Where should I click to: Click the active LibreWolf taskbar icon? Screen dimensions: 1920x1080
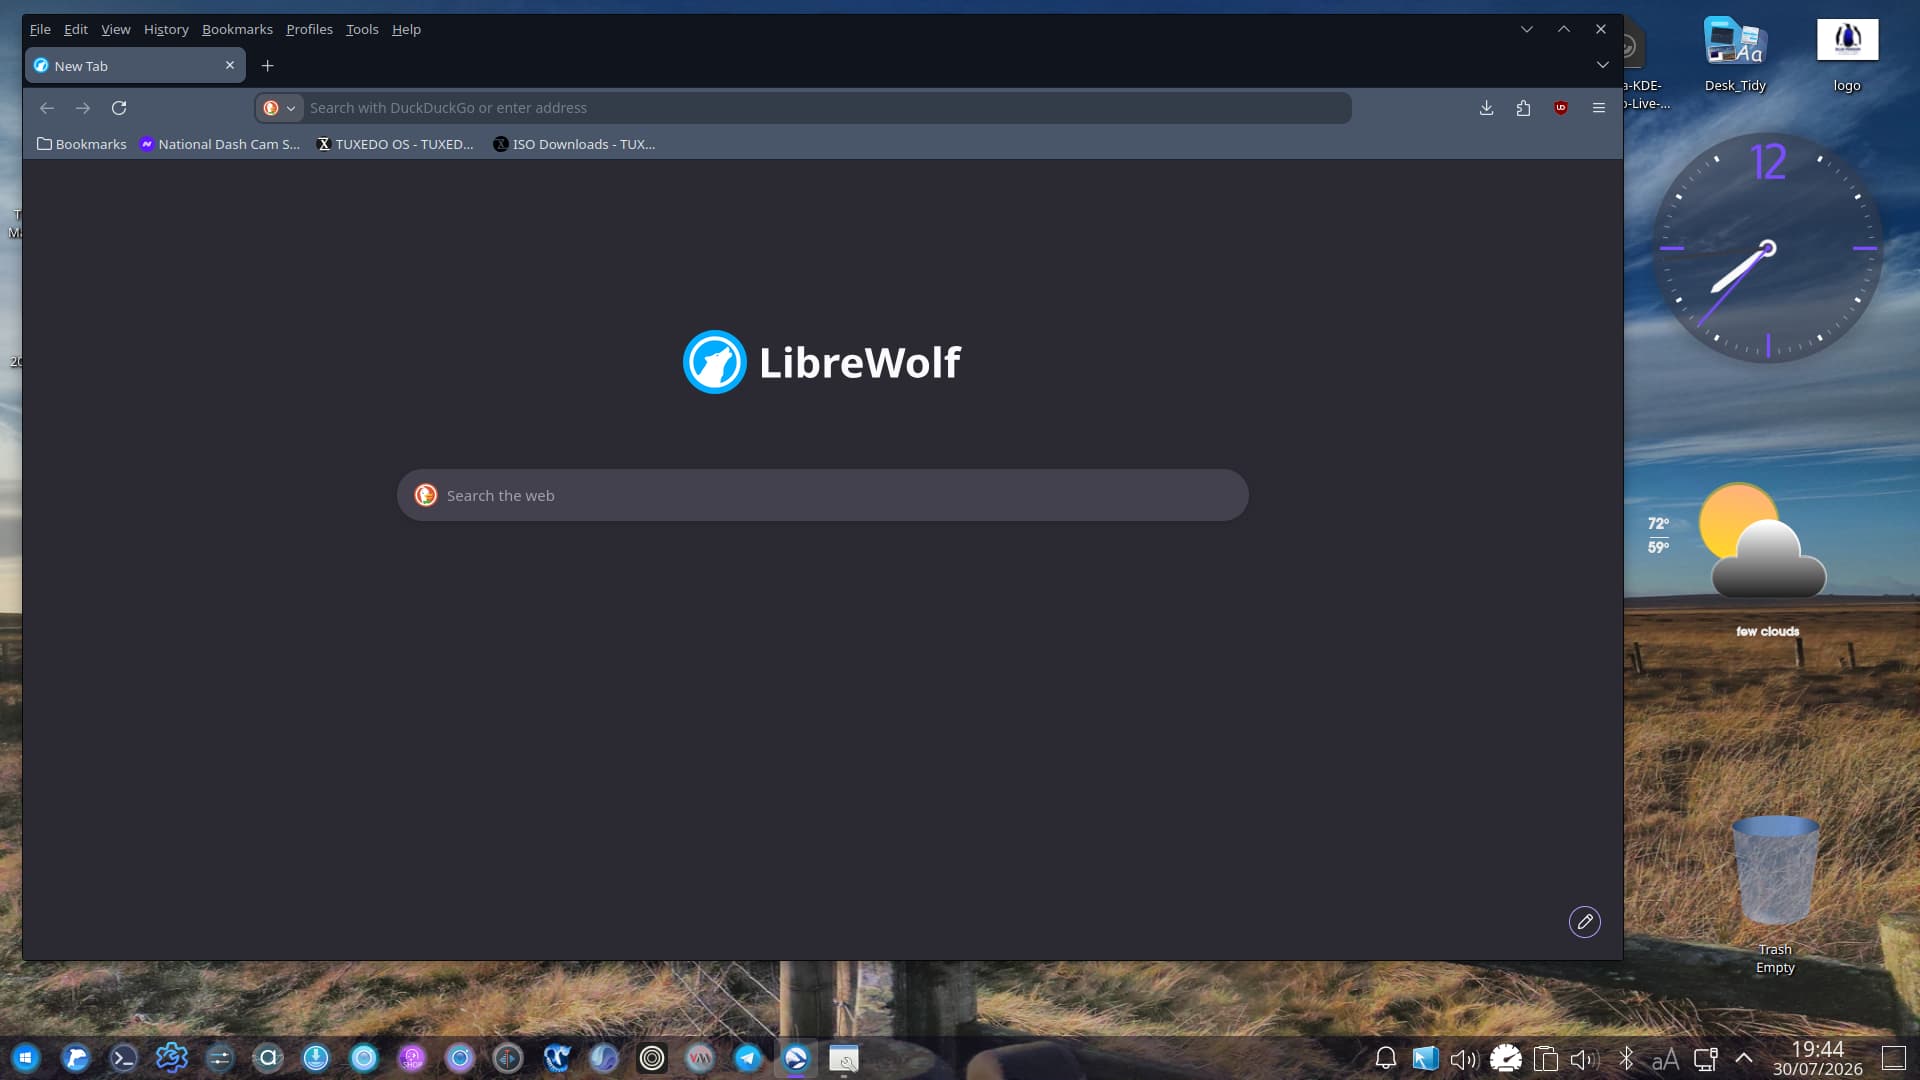coord(796,1058)
